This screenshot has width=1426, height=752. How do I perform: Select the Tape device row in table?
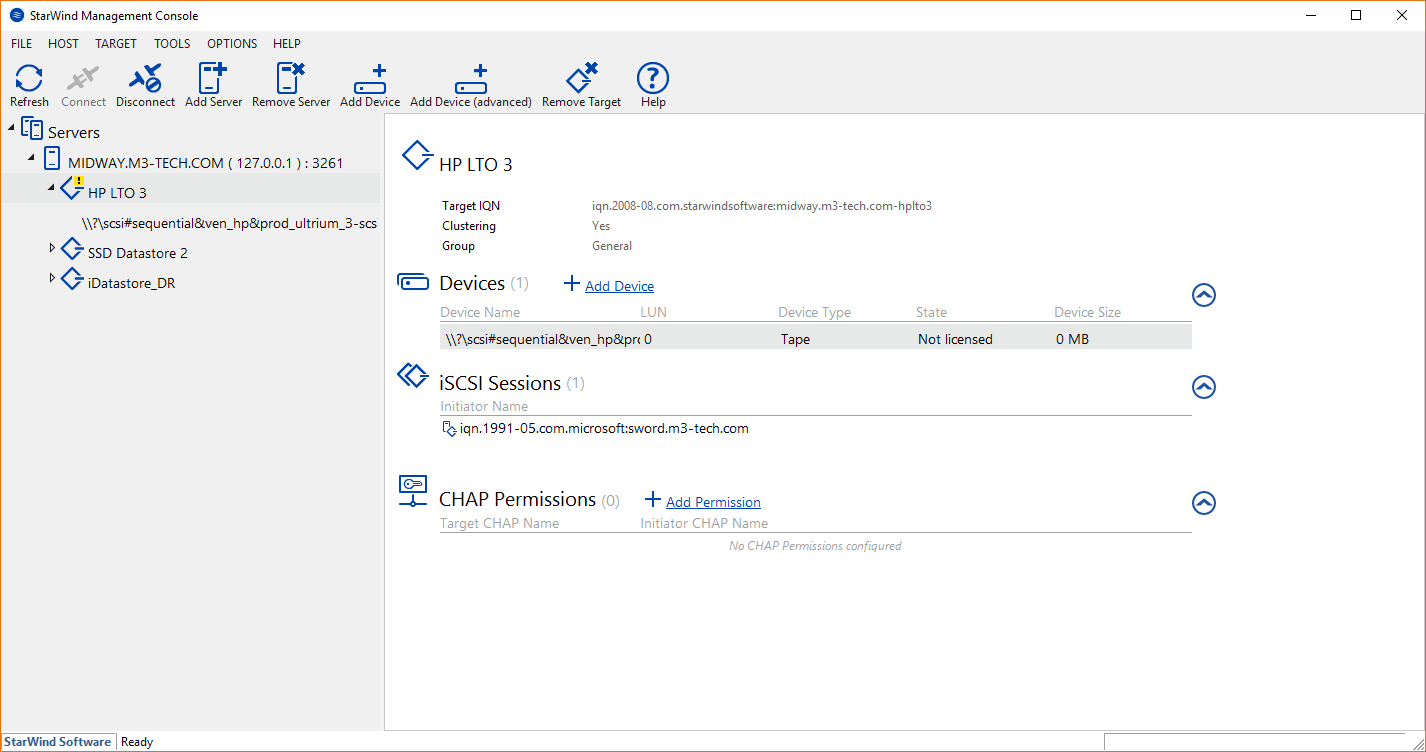tap(816, 339)
